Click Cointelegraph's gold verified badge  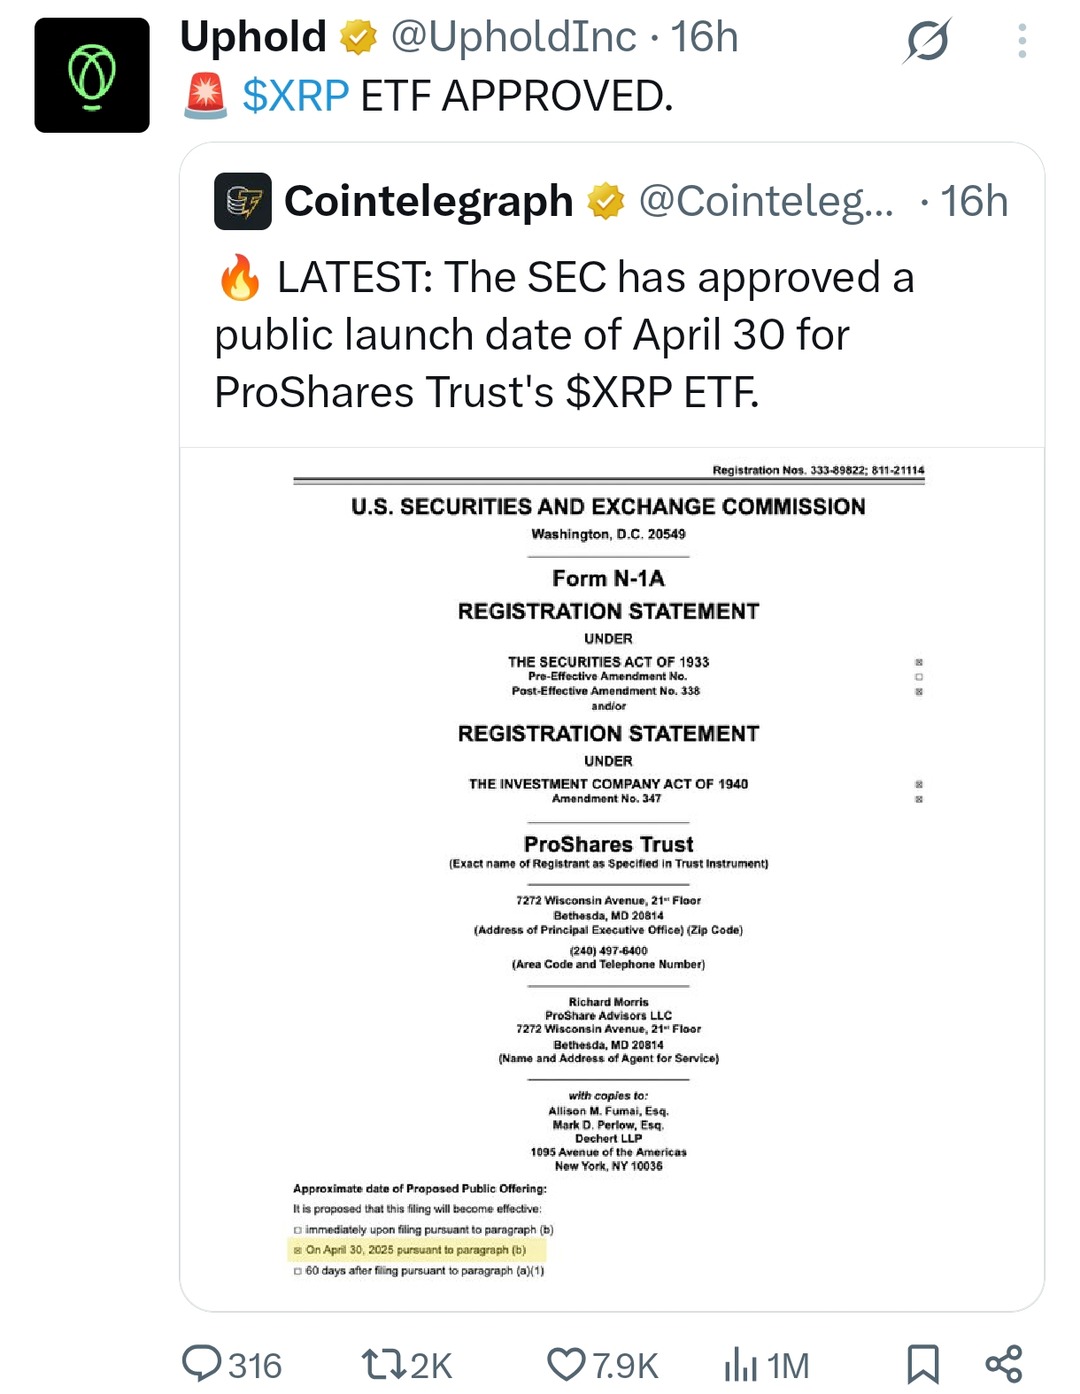click(605, 201)
